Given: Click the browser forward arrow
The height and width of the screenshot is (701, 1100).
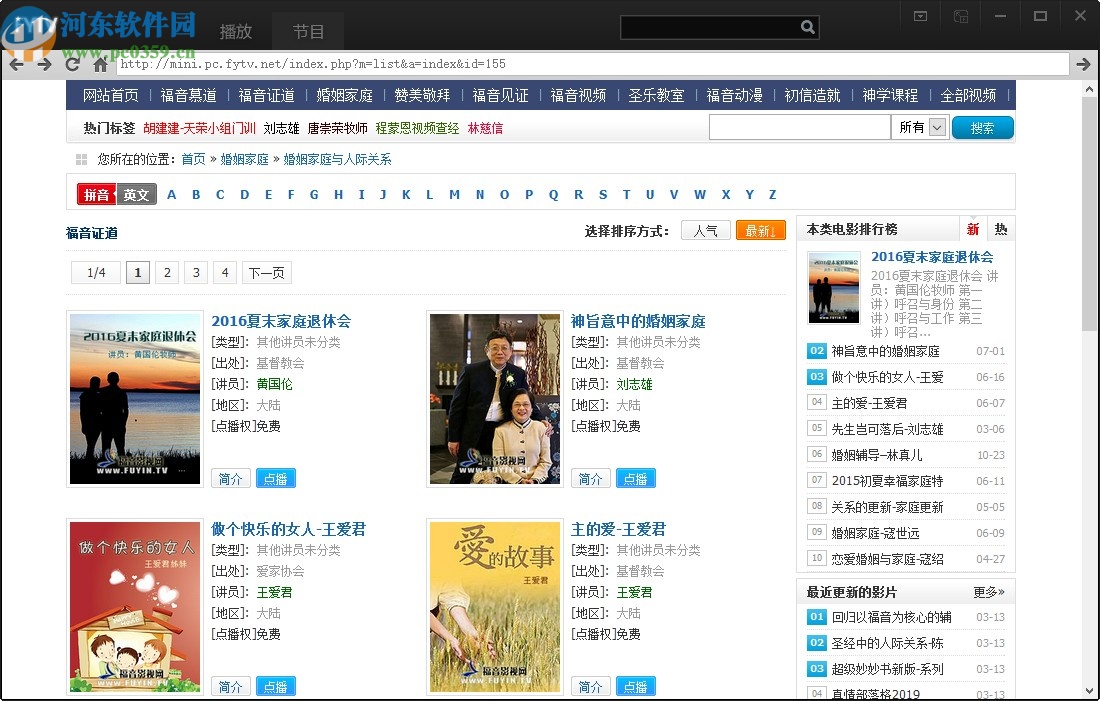Looking at the screenshot, I should coord(44,64).
